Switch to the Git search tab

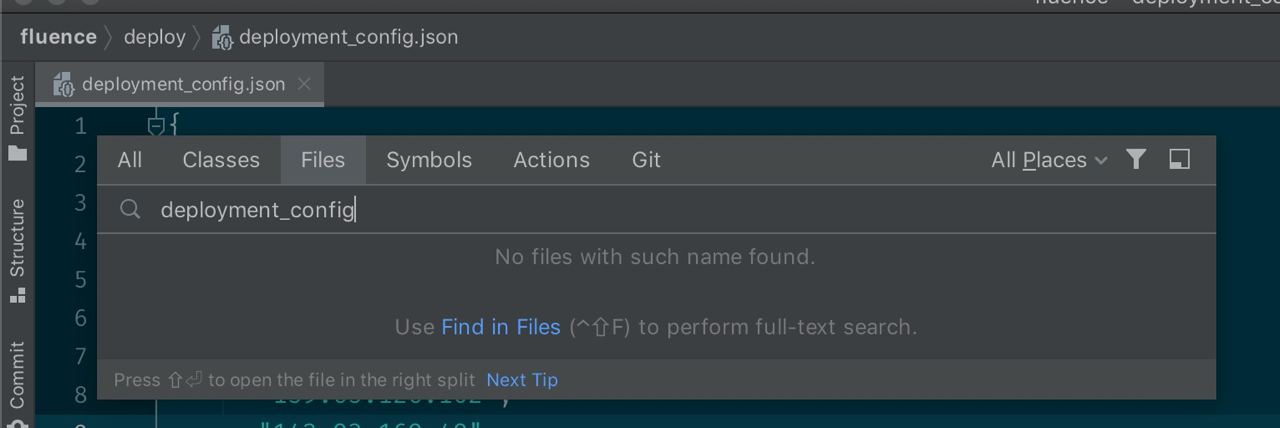point(646,160)
